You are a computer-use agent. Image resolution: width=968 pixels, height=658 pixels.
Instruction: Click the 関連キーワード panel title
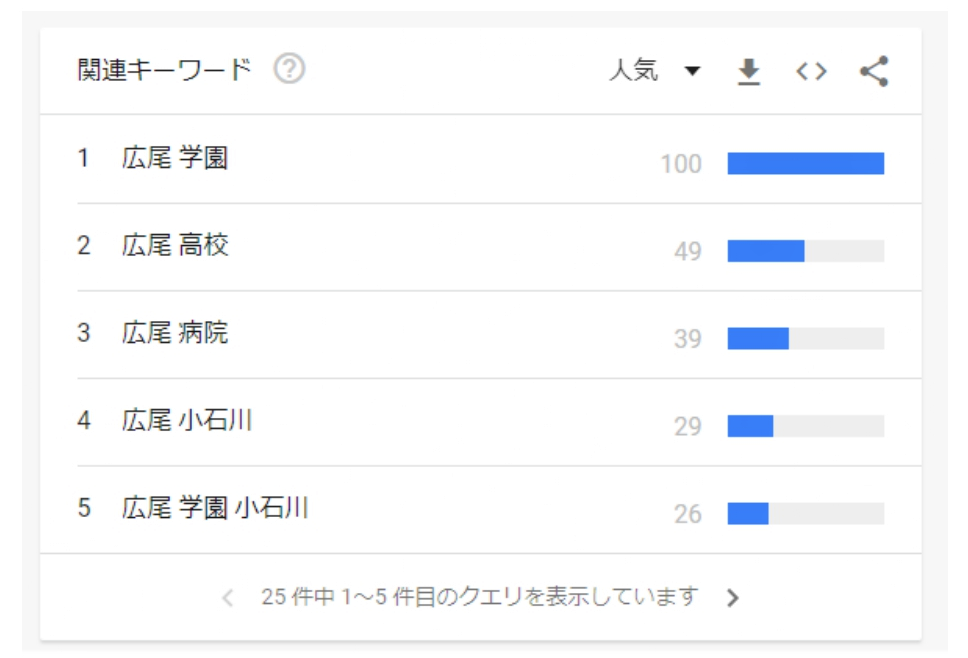pos(164,70)
